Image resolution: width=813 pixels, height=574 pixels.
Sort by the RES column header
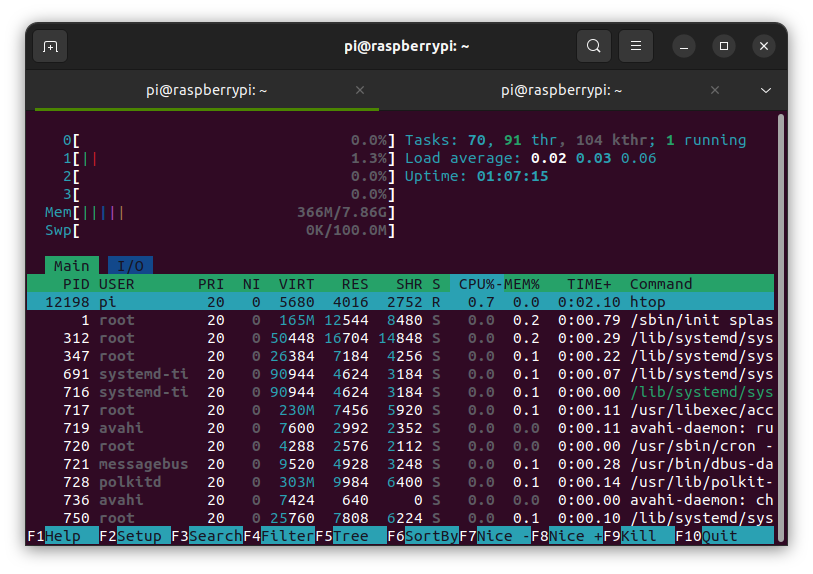click(x=355, y=284)
